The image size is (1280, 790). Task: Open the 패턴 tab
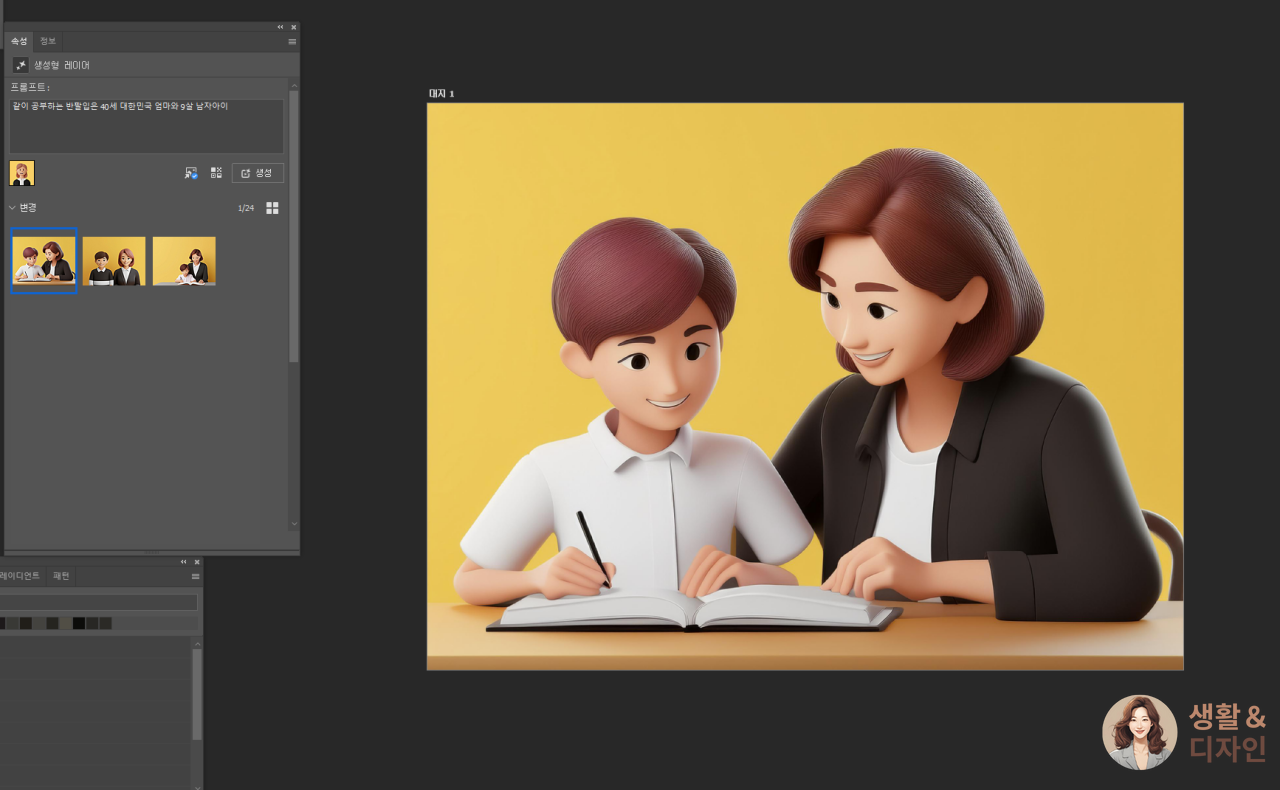61,576
